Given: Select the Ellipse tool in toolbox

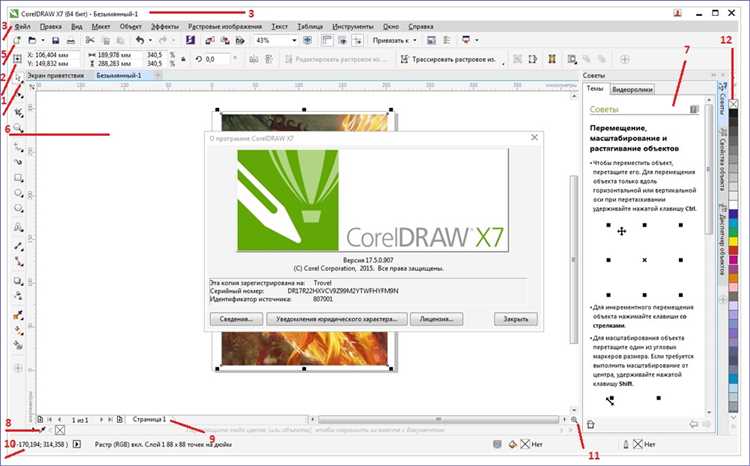Looking at the screenshot, I should [x=18, y=193].
